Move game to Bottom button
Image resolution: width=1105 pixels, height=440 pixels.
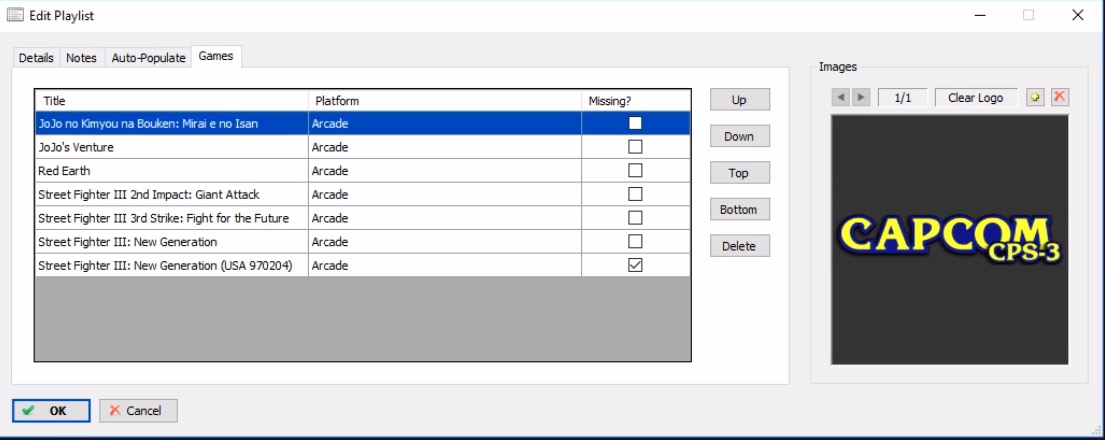click(739, 209)
